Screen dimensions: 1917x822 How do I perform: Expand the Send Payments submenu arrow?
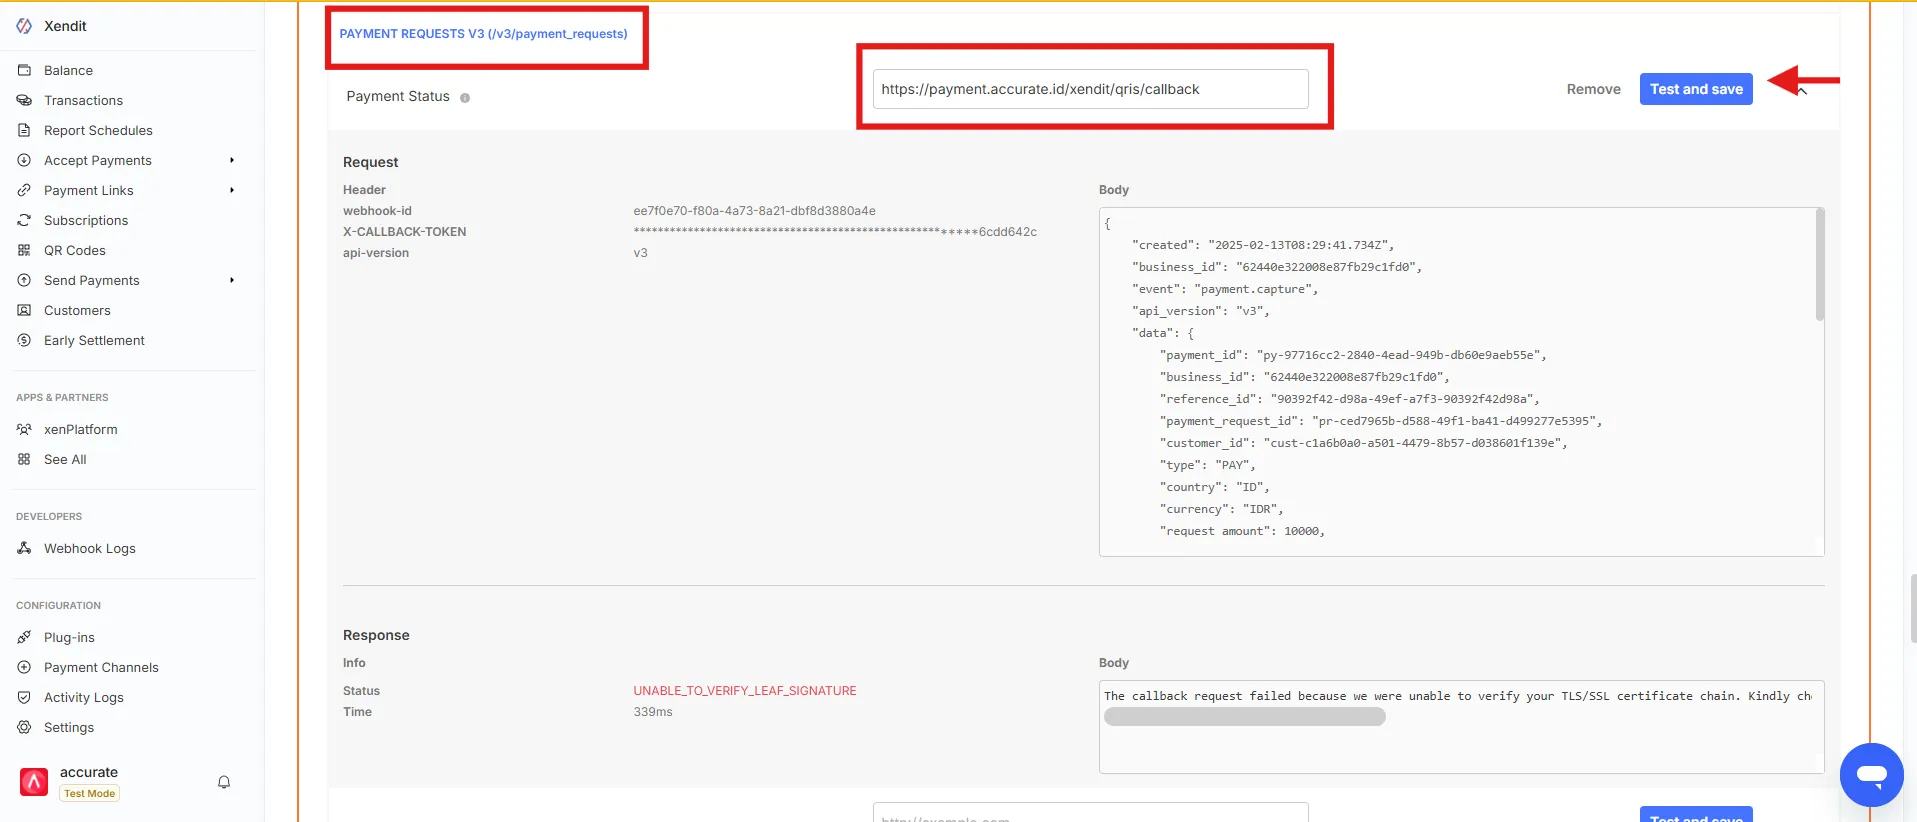click(x=232, y=280)
